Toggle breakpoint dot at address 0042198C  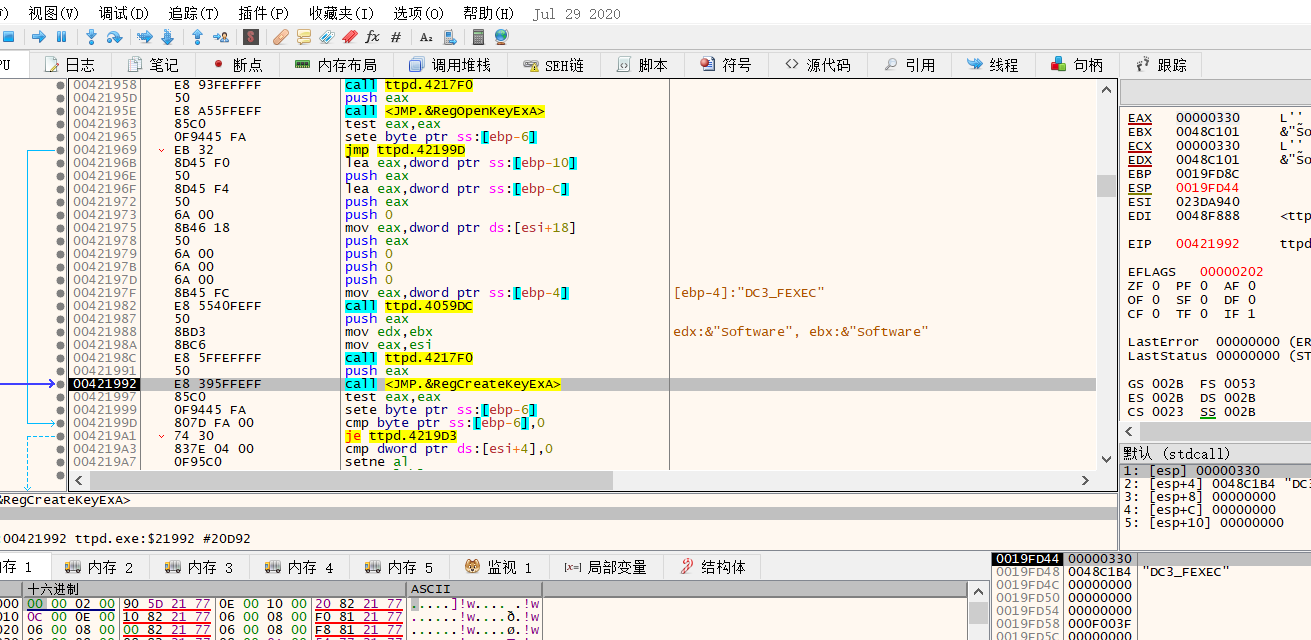pyautogui.click(x=61, y=358)
